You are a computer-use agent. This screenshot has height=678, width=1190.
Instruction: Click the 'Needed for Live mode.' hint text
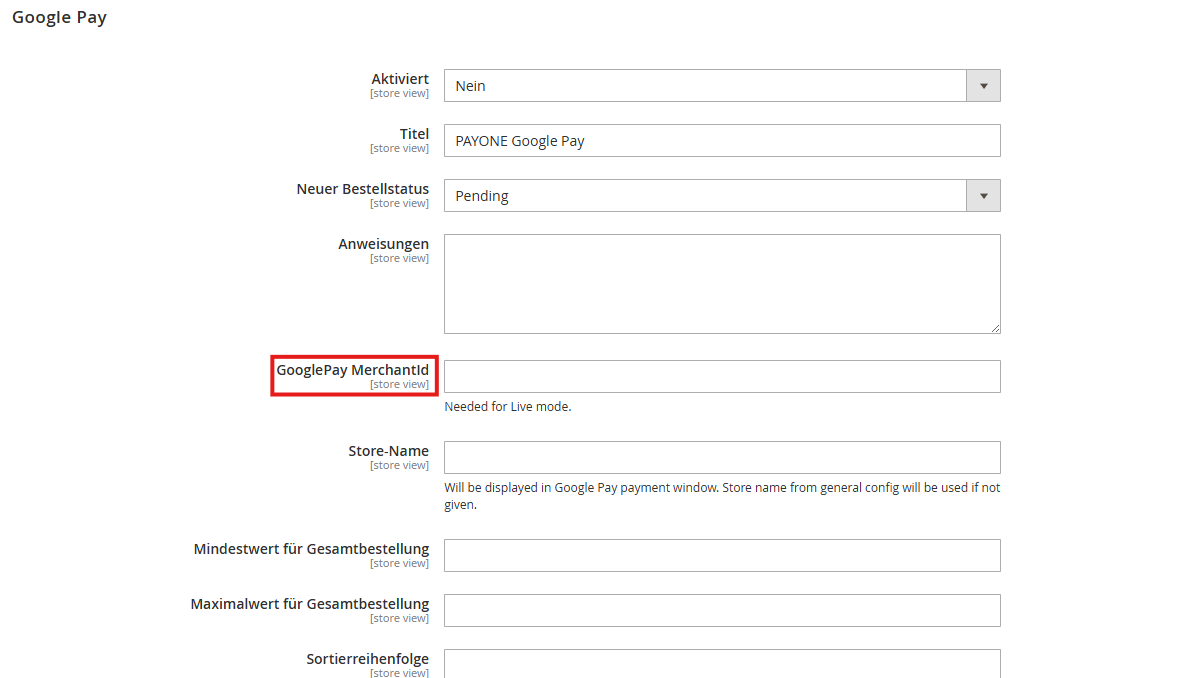tap(508, 407)
